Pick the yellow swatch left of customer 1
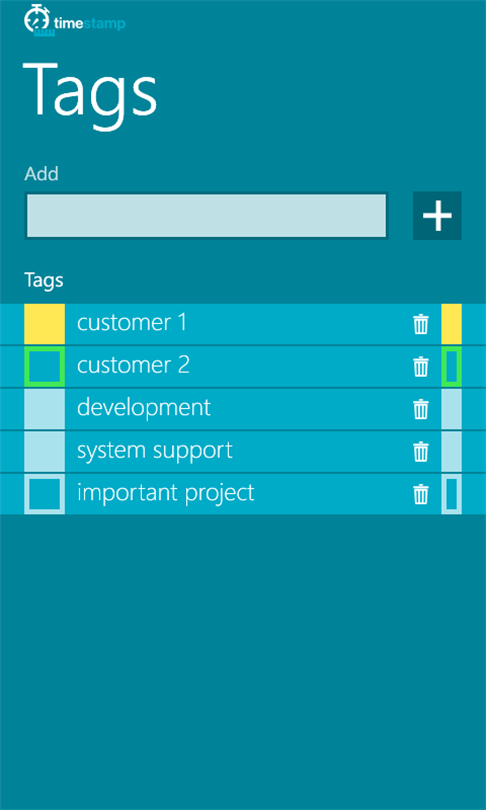 (x=44, y=324)
